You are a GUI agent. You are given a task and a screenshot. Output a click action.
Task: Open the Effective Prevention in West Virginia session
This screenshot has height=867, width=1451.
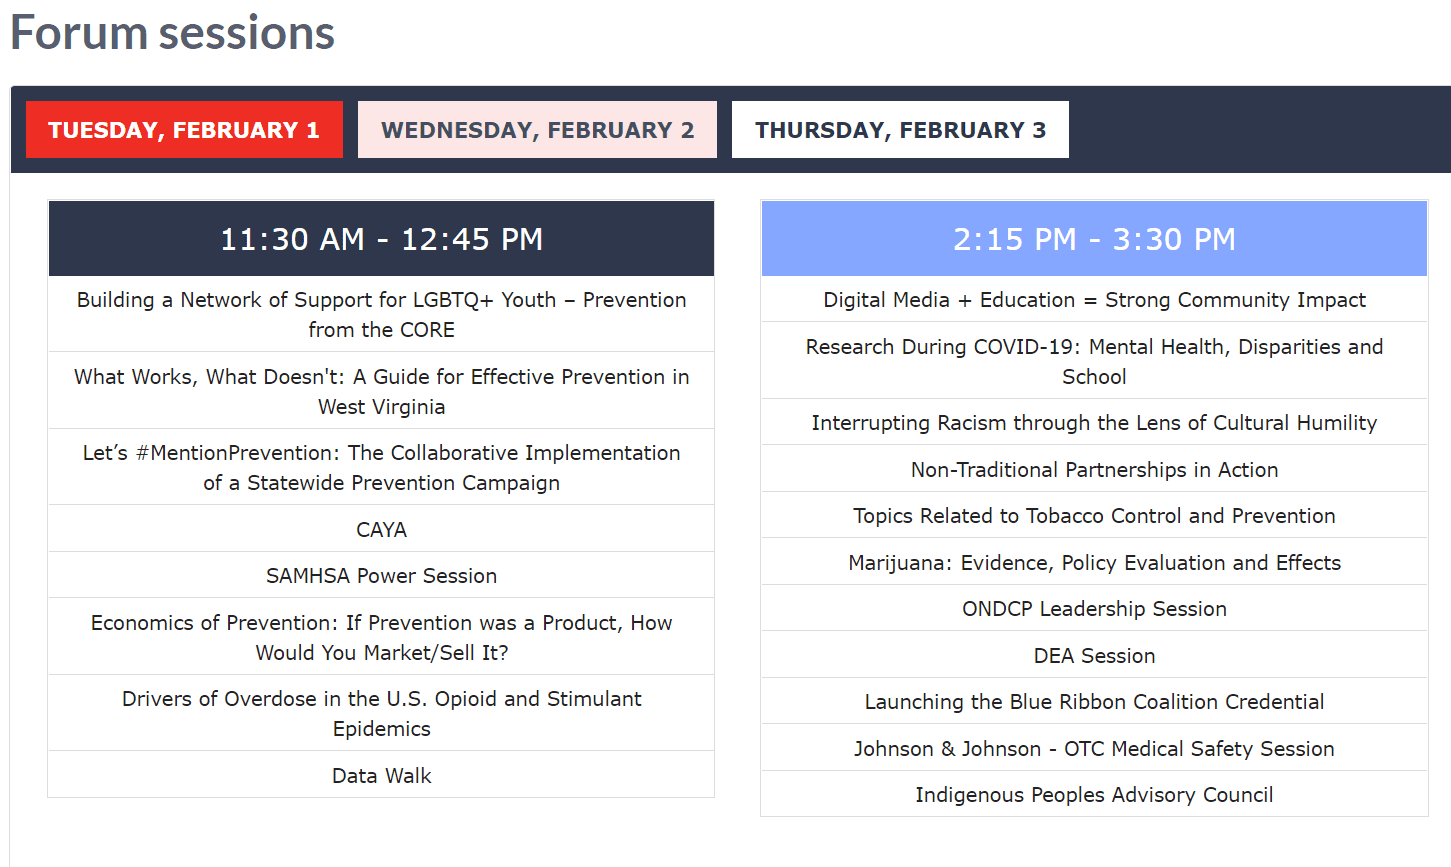tap(381, 391)
